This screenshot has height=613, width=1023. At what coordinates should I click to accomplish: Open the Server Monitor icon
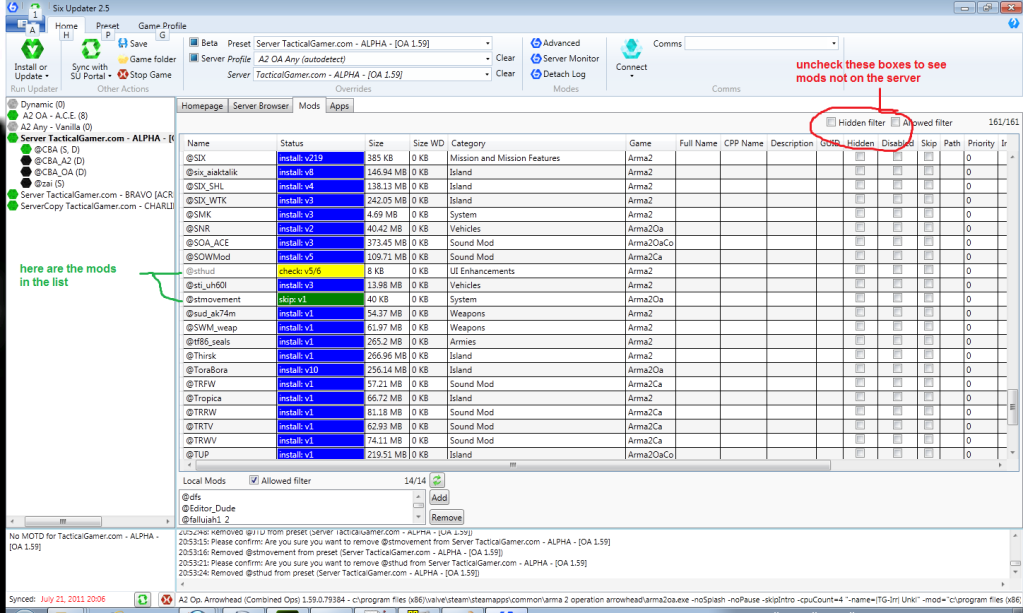[536, 58]
